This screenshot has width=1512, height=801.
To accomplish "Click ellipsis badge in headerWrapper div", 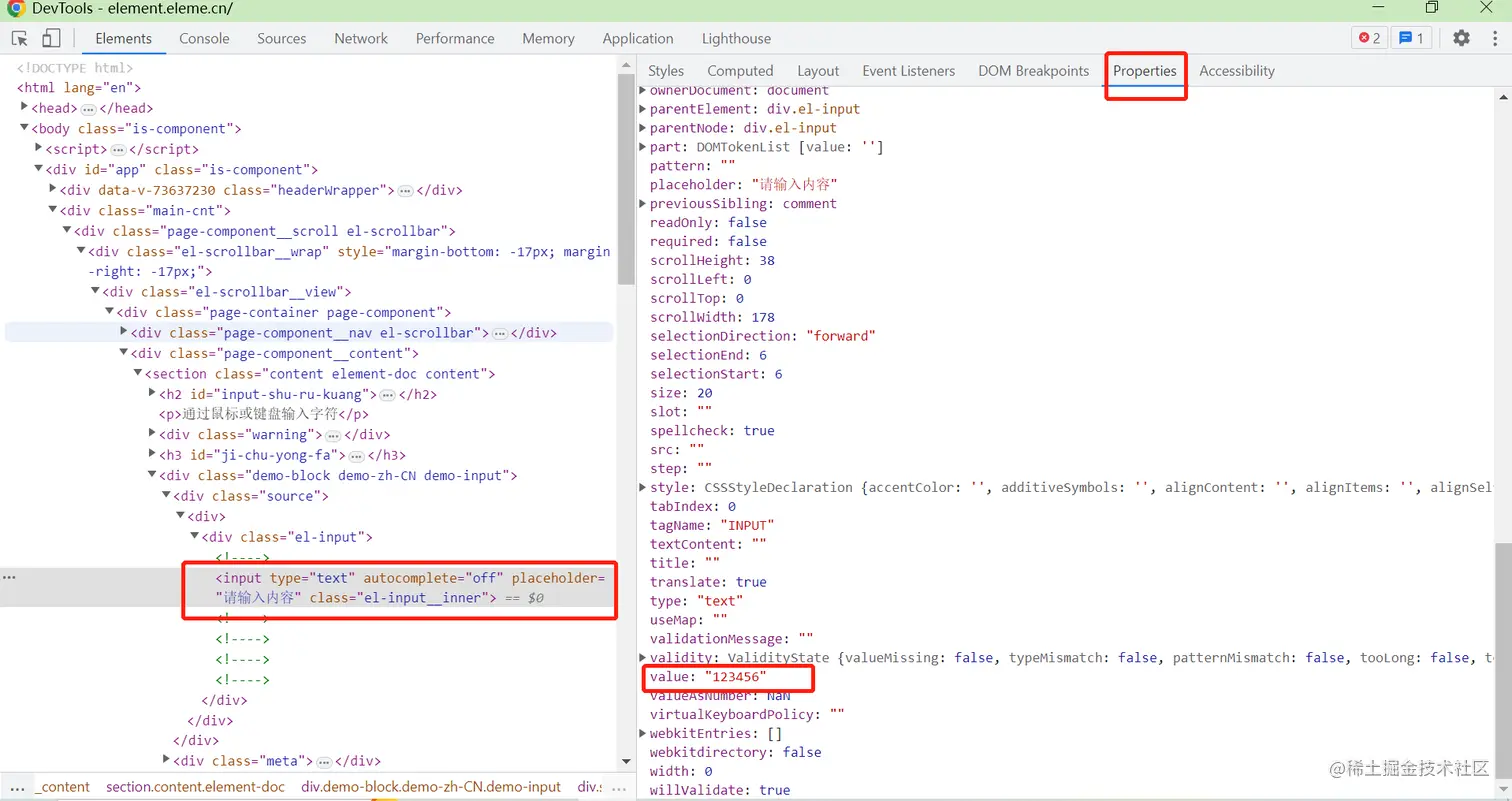I will (x=405, y=190).
